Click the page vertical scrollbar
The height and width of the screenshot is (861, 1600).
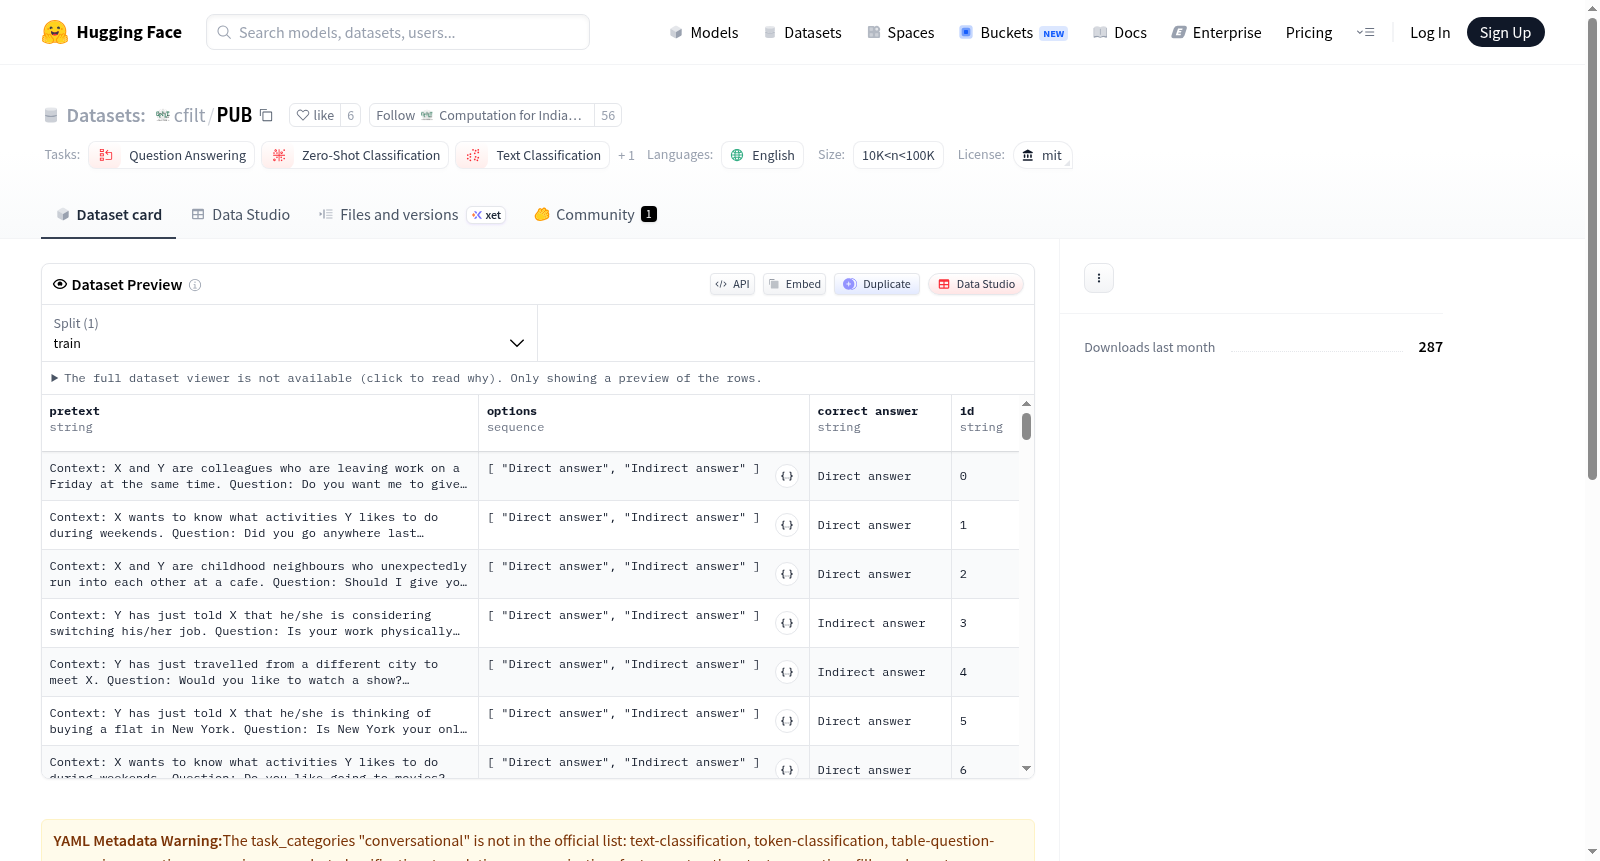1593,250
